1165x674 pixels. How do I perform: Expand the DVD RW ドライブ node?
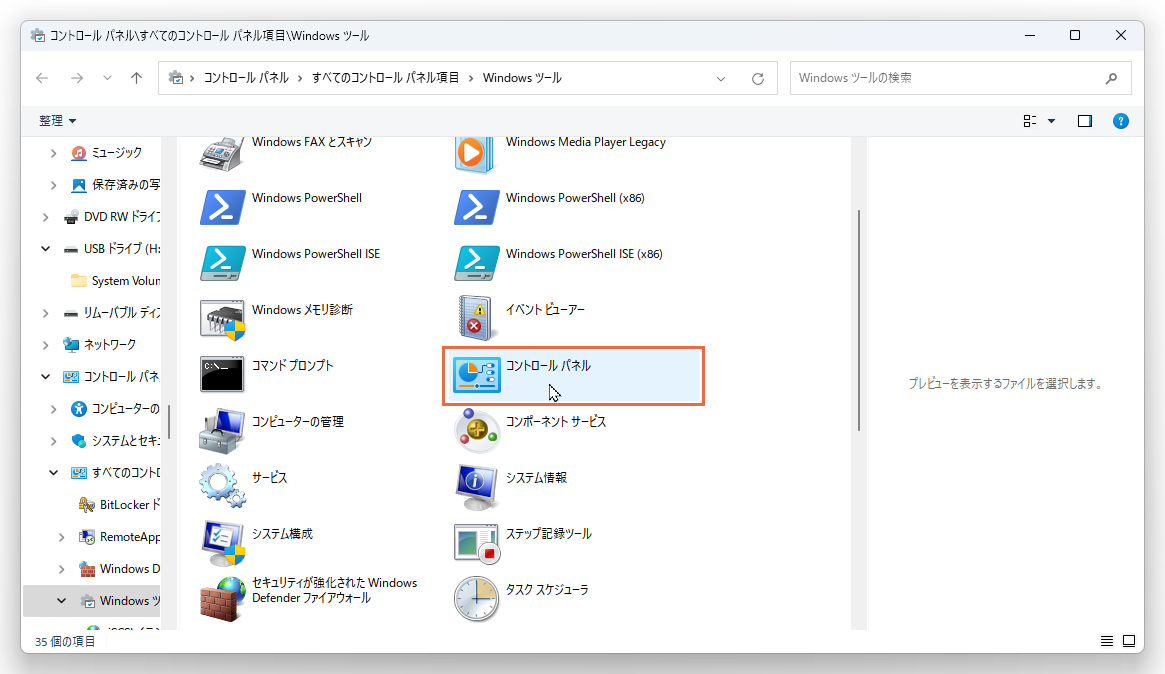click(45, 217)
